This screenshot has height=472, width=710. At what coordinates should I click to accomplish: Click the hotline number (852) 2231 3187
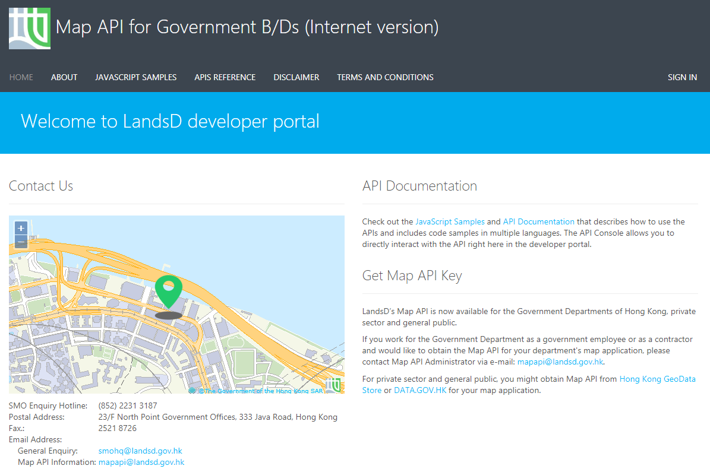(x=128, y=405)
